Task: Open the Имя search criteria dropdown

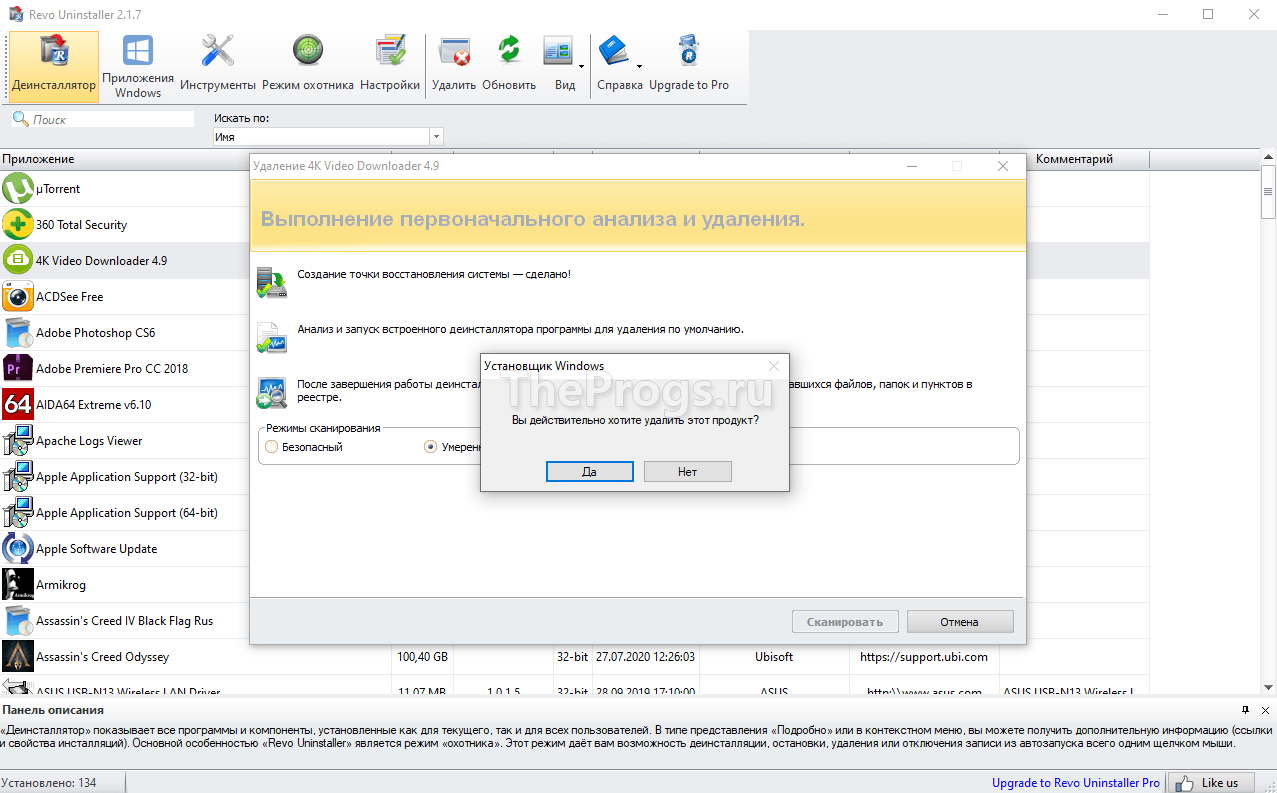Action: [436, 136]
